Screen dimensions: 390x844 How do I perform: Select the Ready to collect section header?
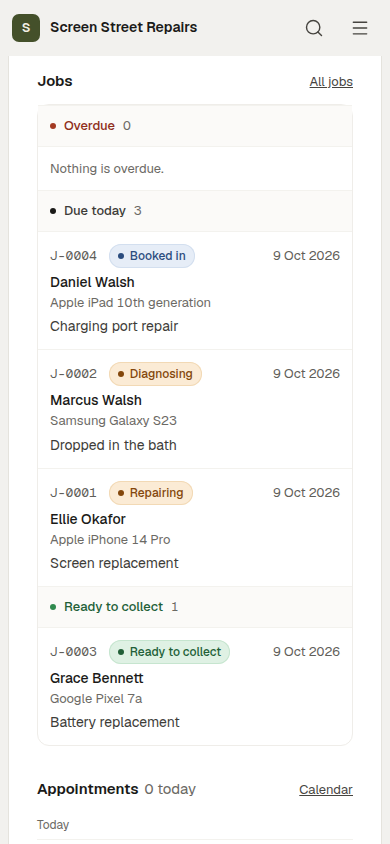tap(195, 607)
